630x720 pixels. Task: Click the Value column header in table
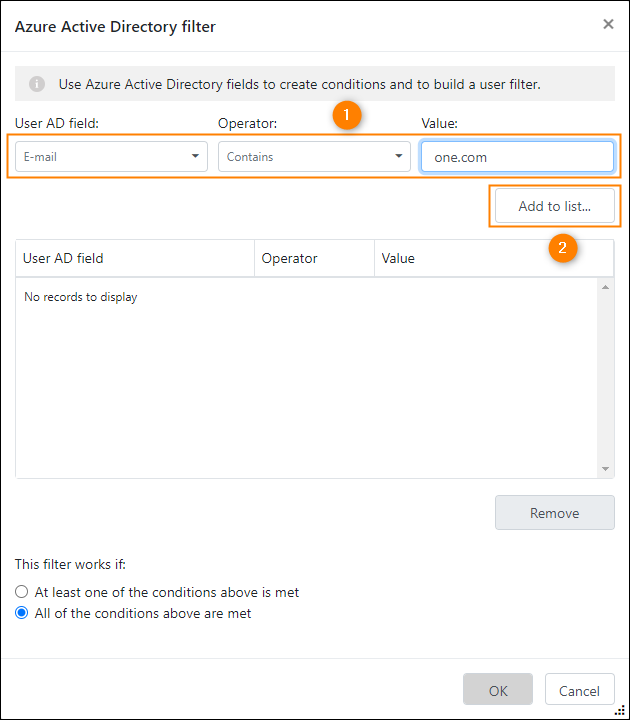[494, 259]
